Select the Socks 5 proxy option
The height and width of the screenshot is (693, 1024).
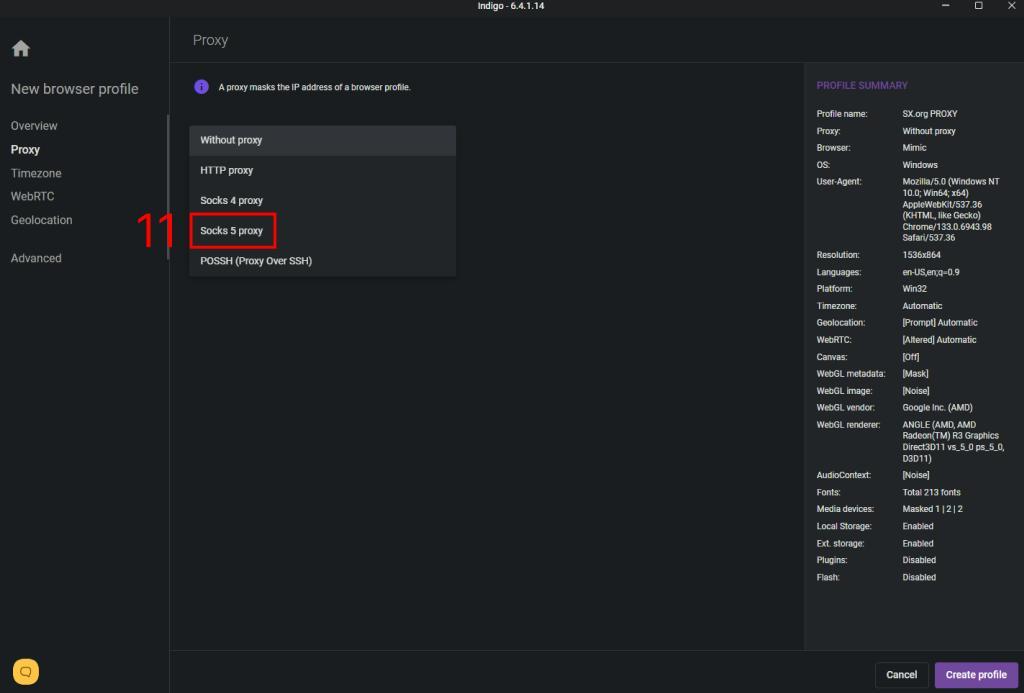[231, 231]
